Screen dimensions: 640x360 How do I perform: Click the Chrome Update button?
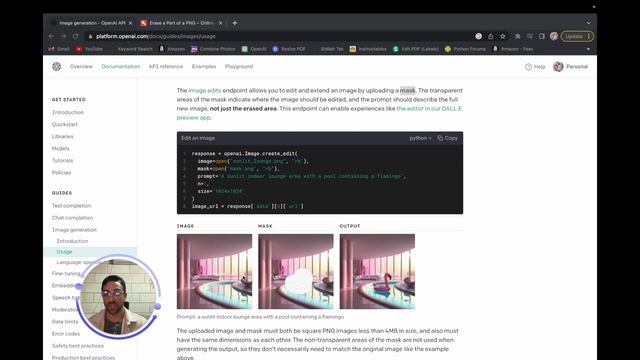point(577,36)
